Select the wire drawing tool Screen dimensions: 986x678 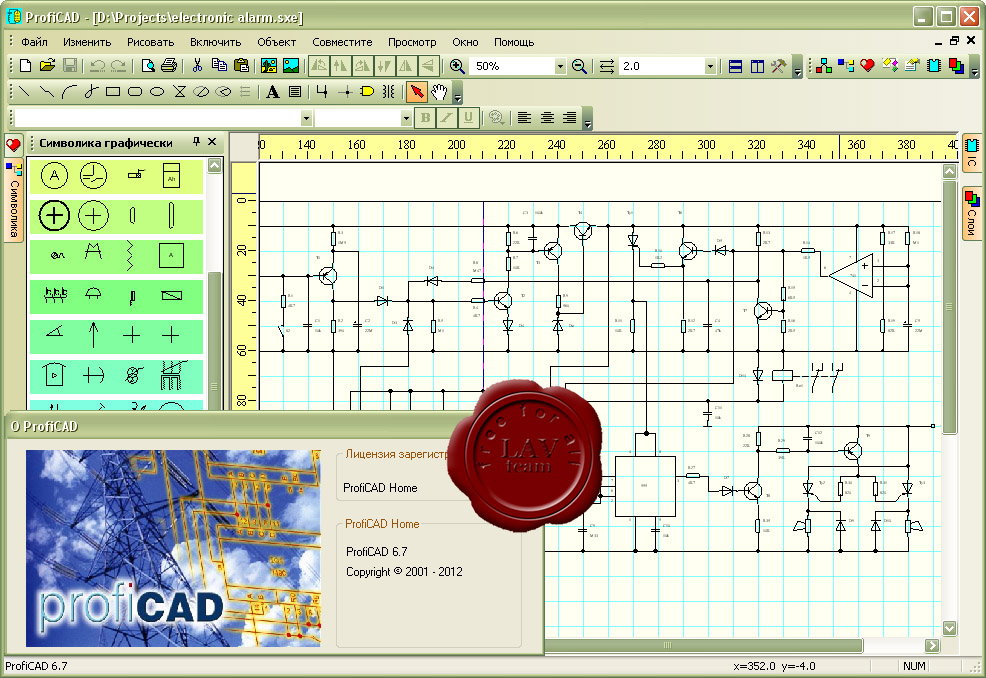click(x=322, y=92)
